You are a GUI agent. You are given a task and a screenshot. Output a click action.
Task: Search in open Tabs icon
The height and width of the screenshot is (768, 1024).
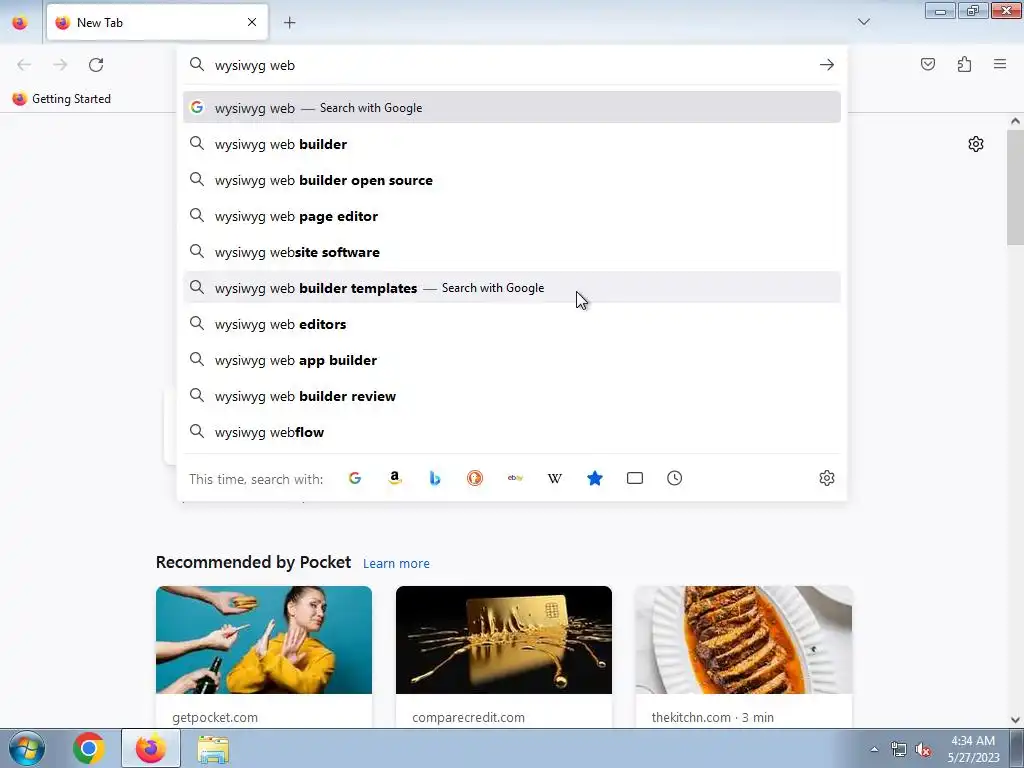pyautogui.click(x=635, y=478)
